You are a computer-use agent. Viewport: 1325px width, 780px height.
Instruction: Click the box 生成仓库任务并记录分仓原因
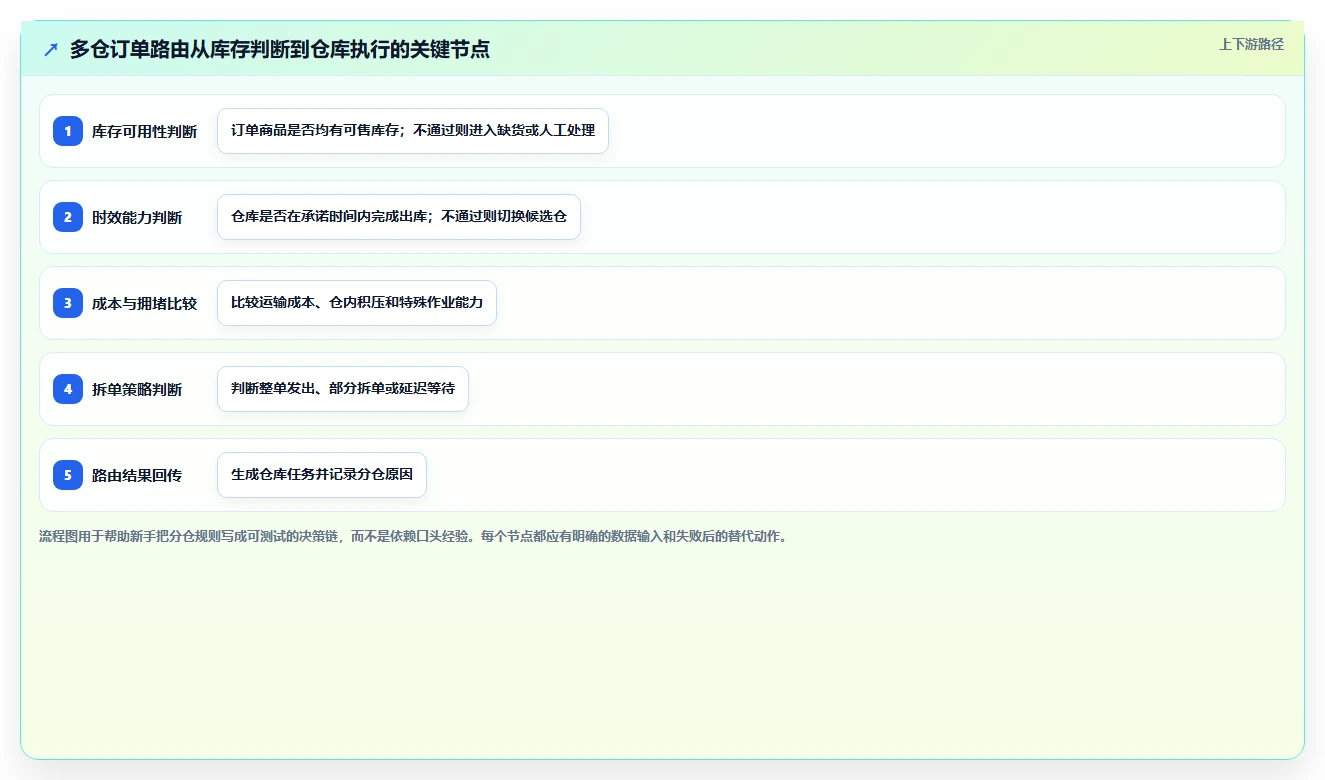[x=322, y=475]
